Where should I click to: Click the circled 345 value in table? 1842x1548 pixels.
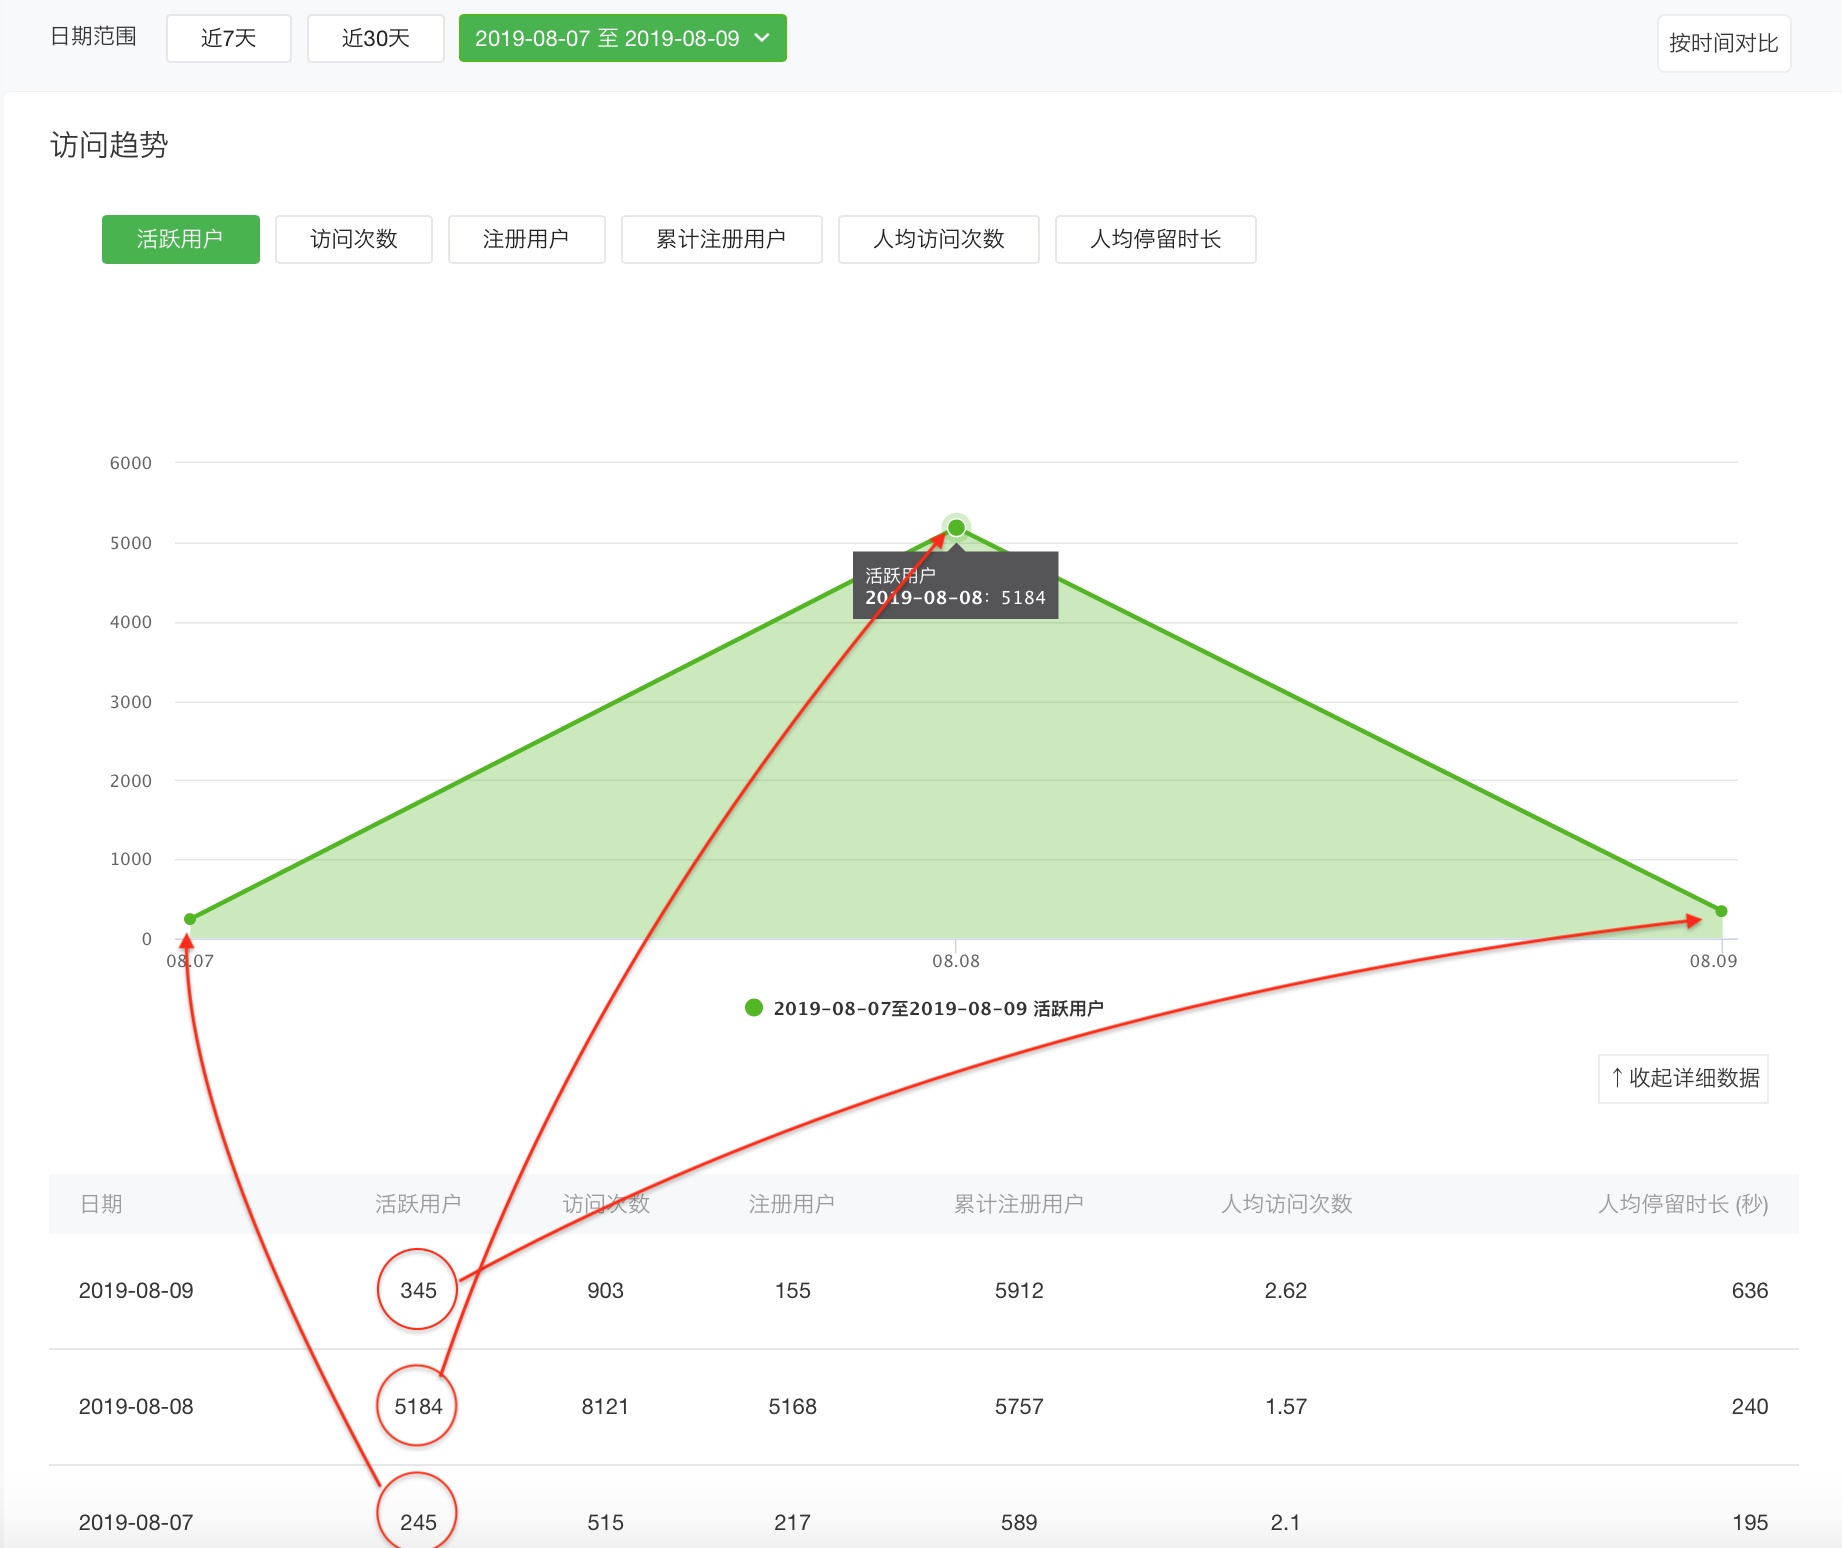418,1290
